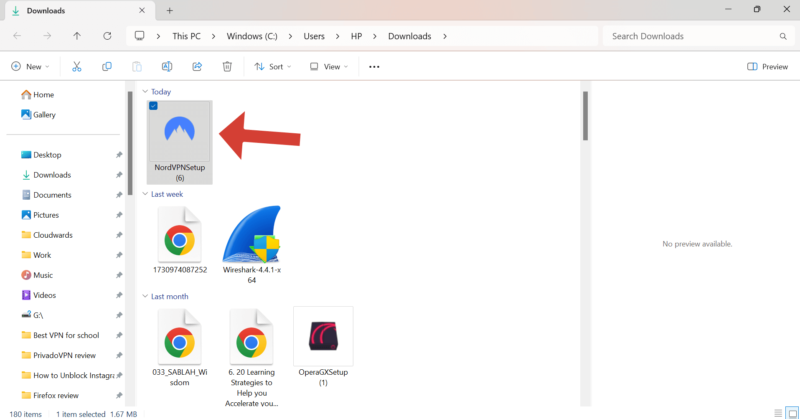Switch to large thumbnails view icon

(792, 413)
